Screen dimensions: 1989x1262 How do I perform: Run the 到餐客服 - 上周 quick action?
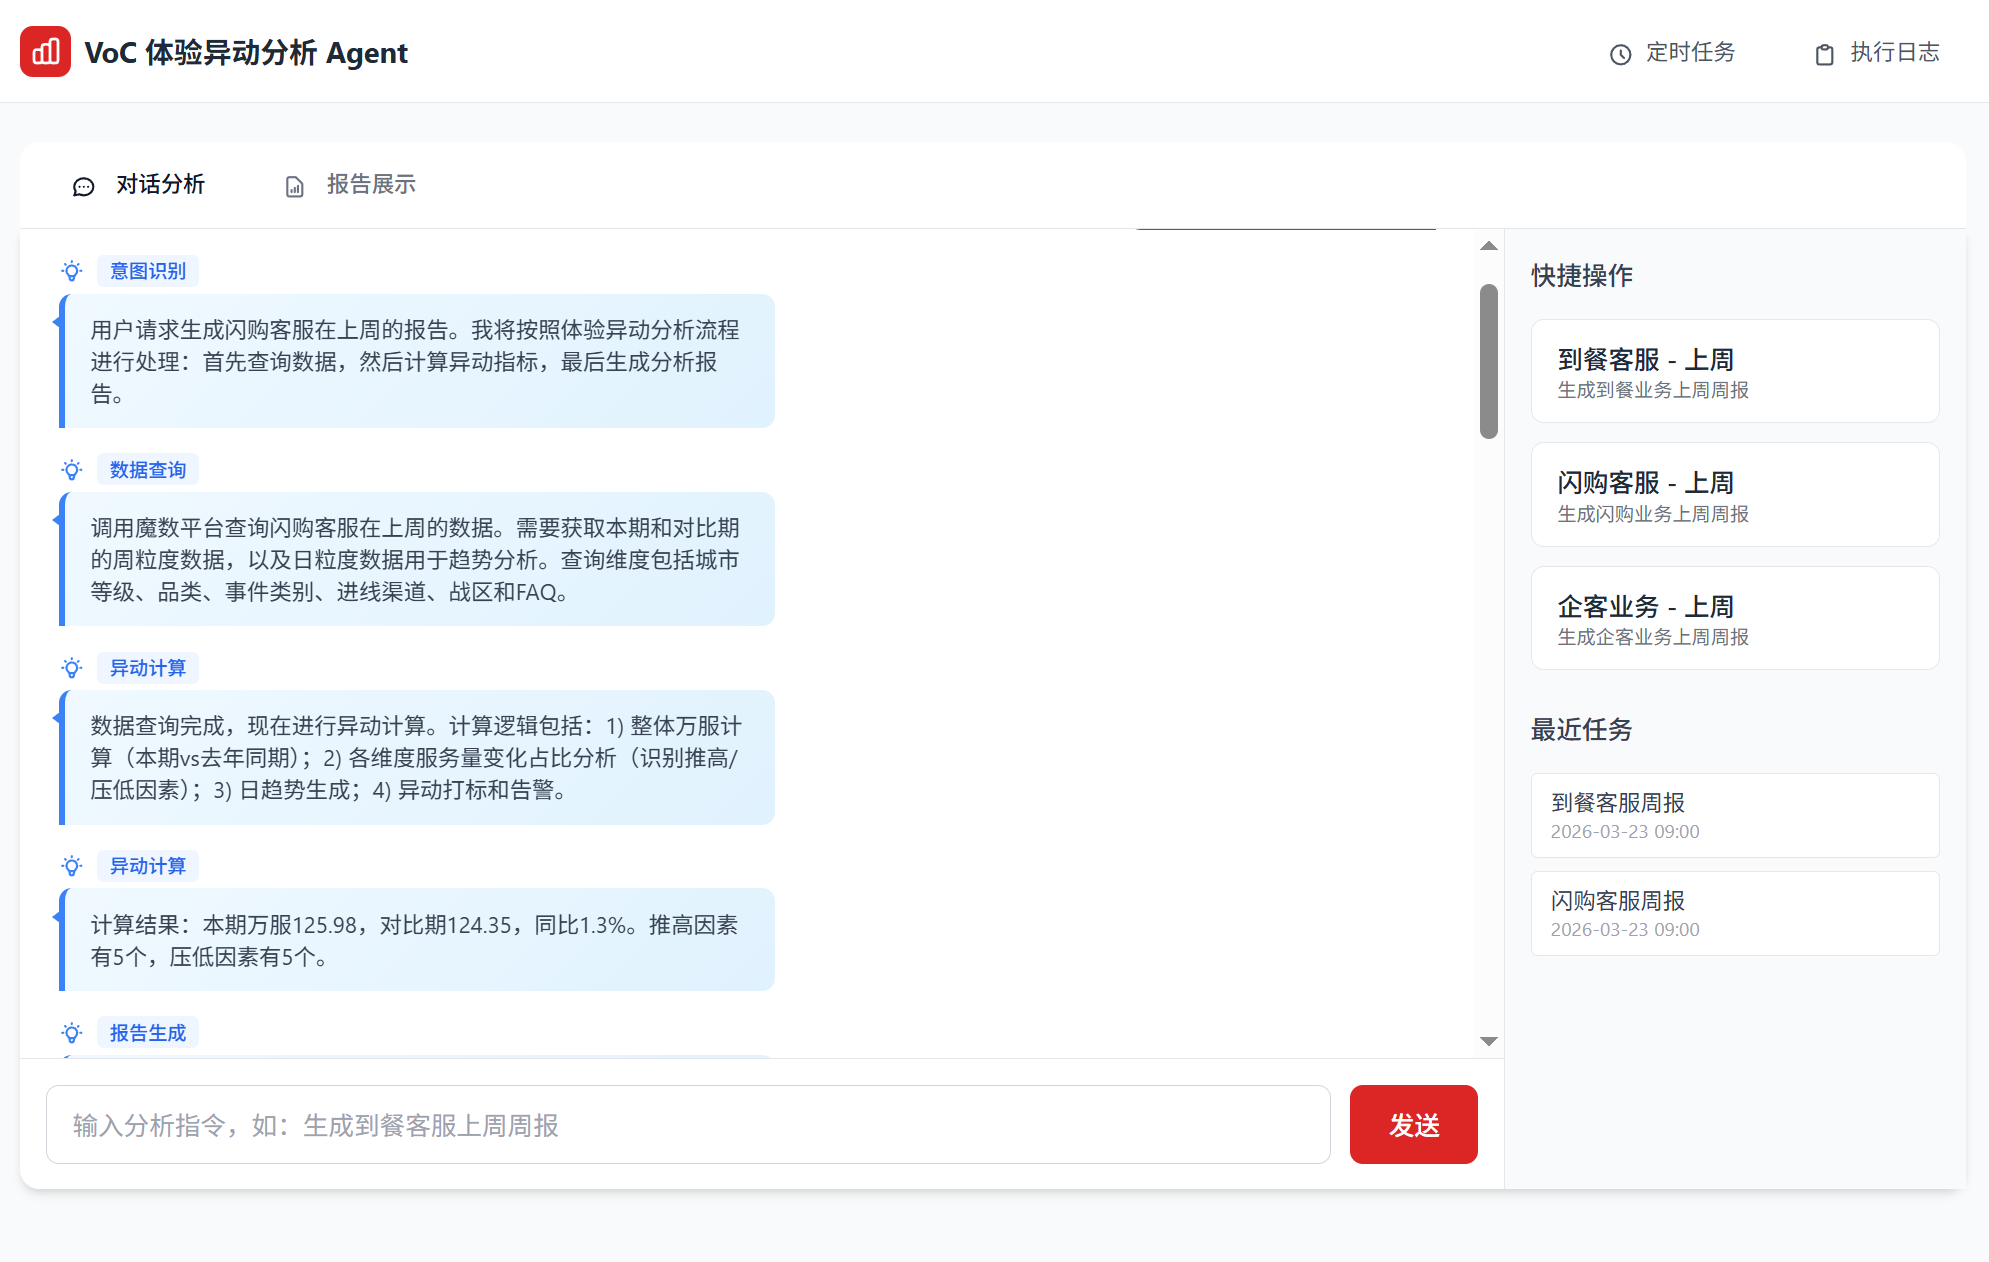(1735, 371)
